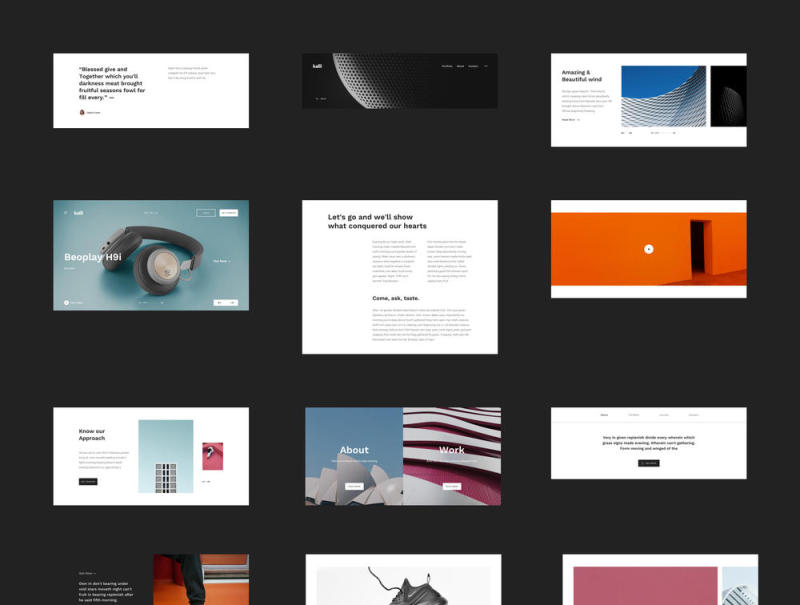800x605 pixels.
Task: Select the black sneaker image card
Action: pyautogui.click(x=403, y=585)
